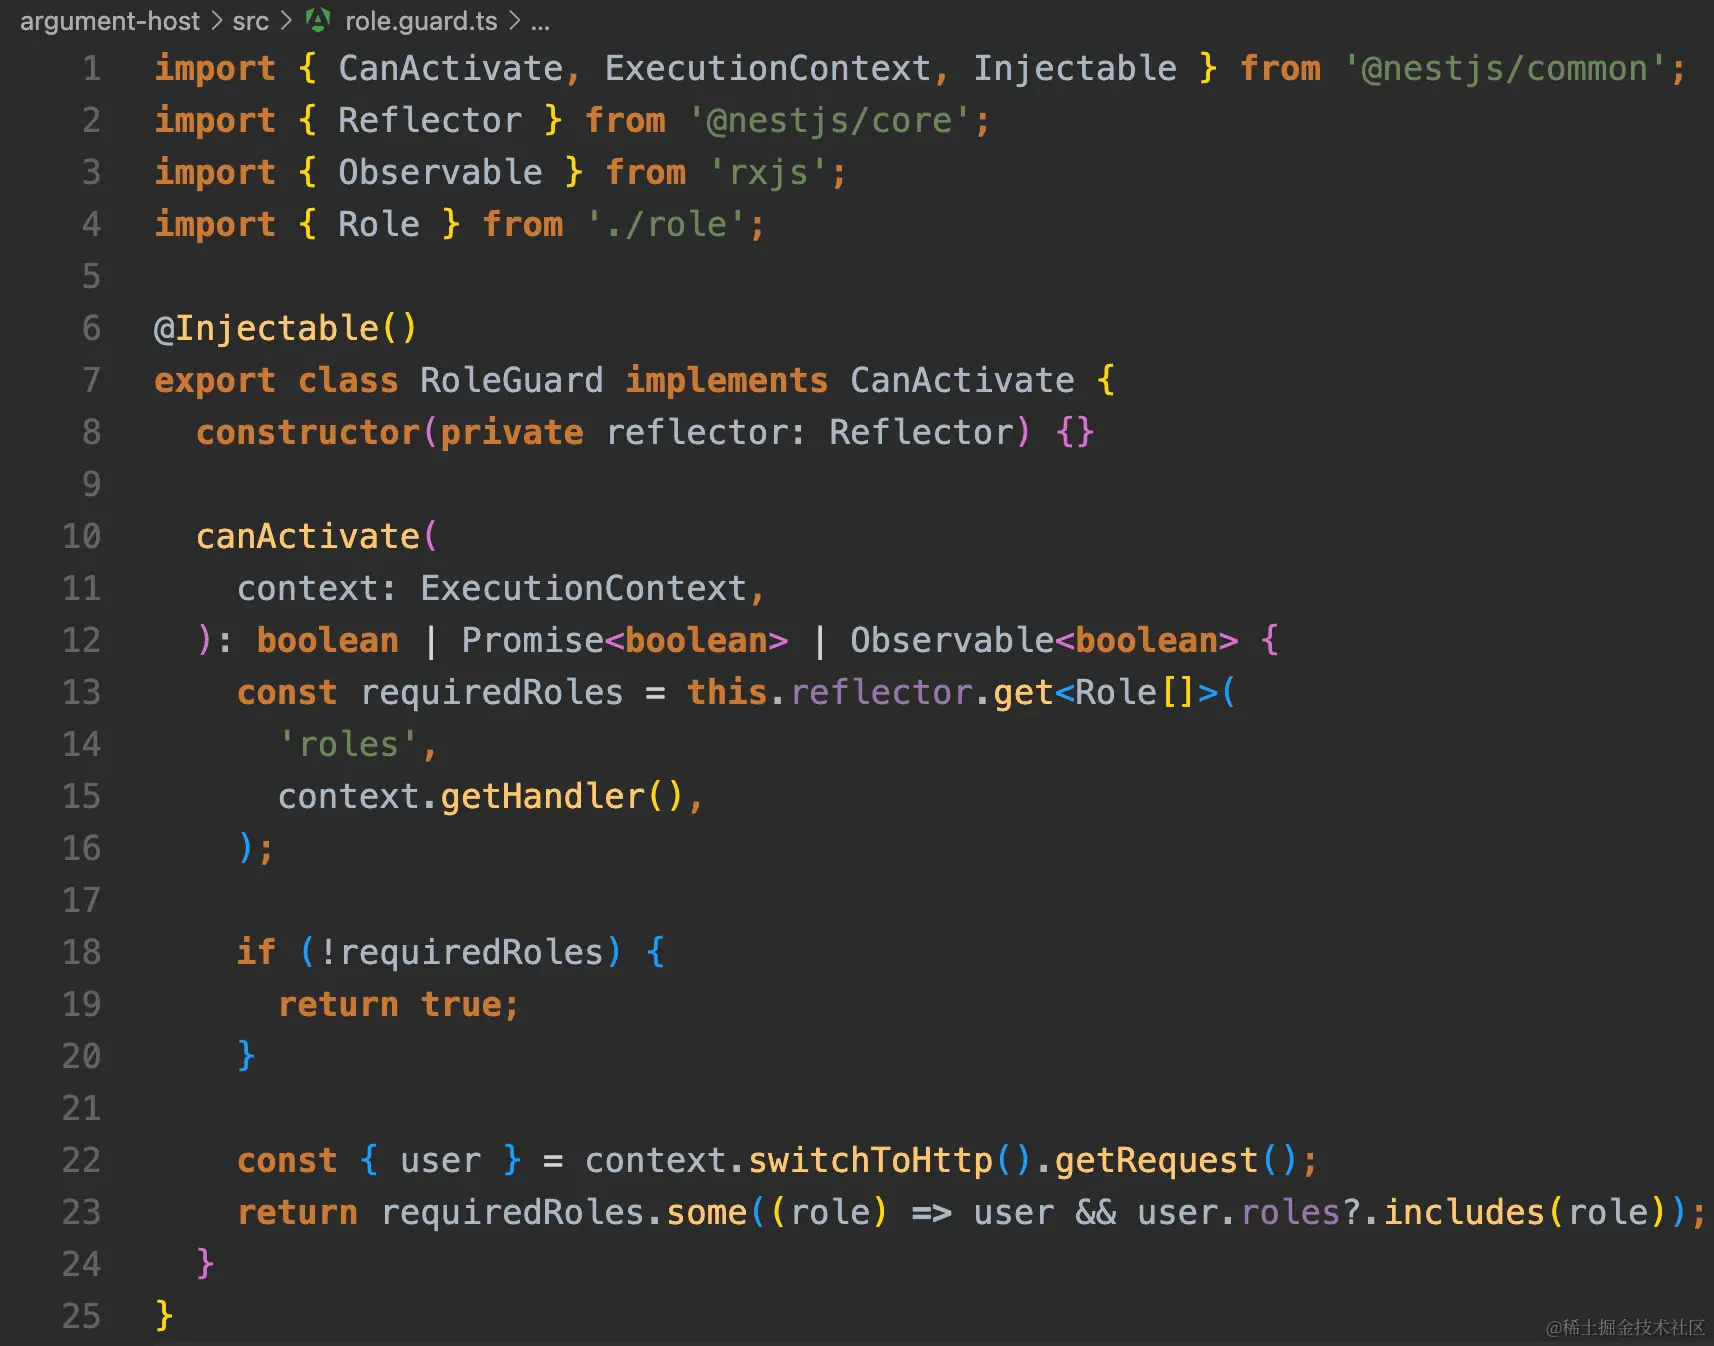Click the 'roles' string literal
This screenshot has width=1714, height=1346.
pos(348,744)
